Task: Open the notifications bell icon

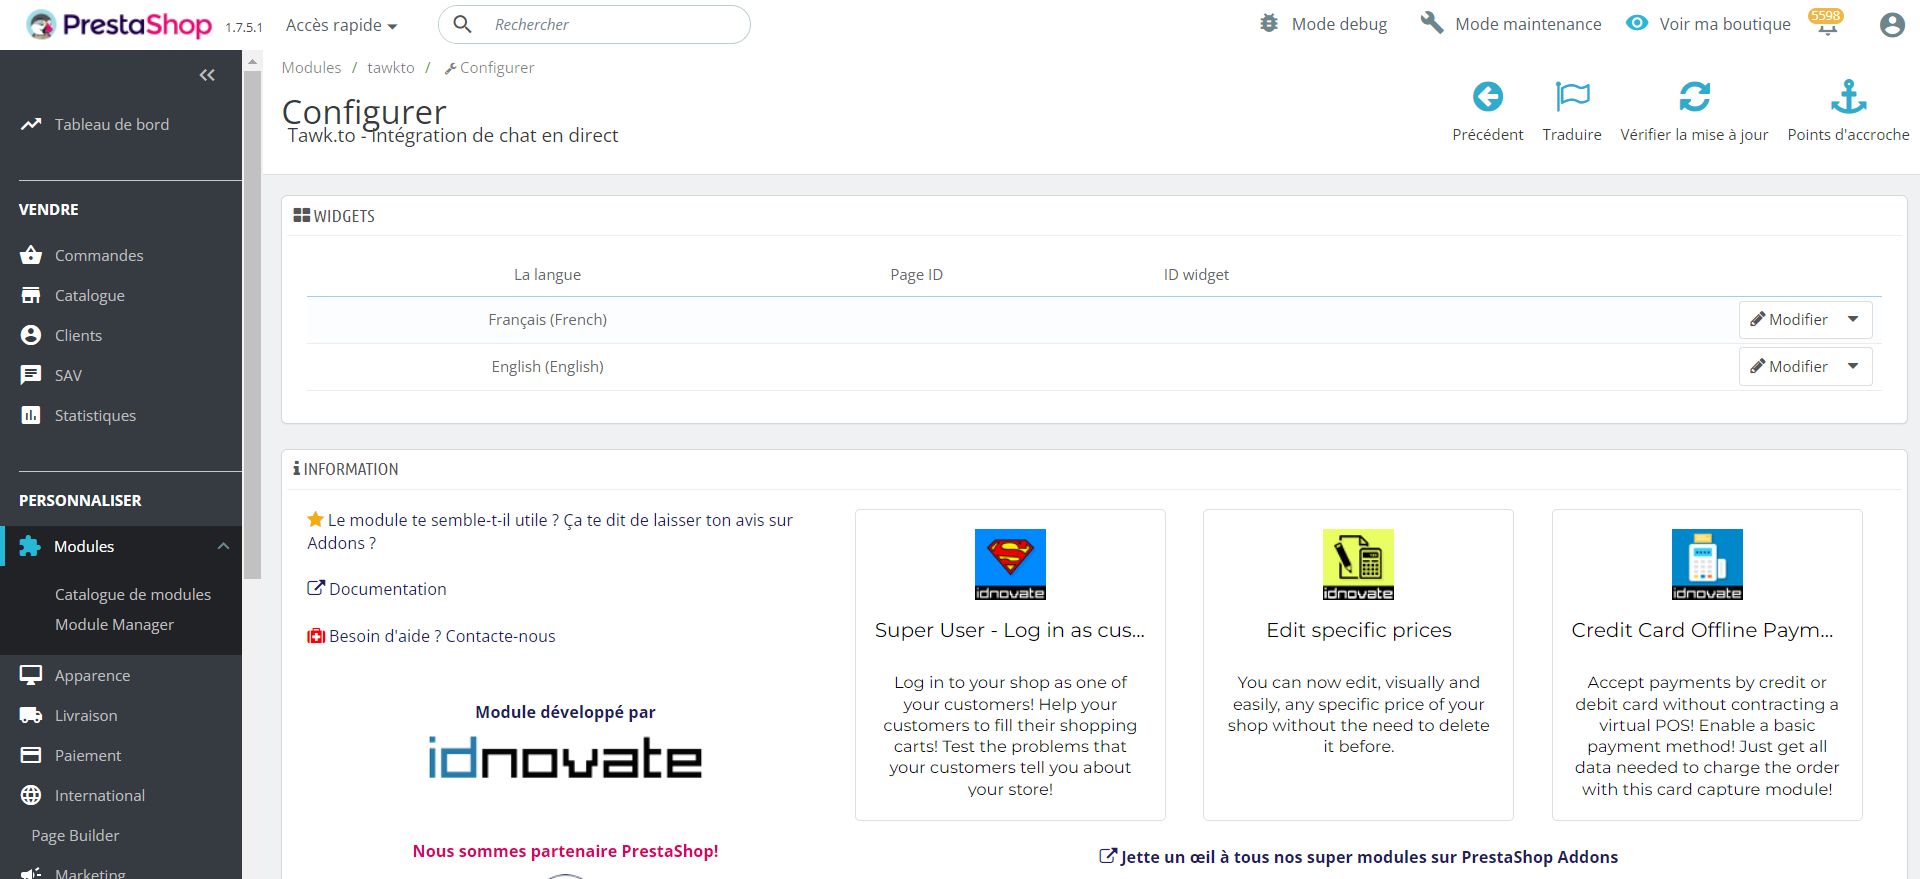Action: point(1827,25)
